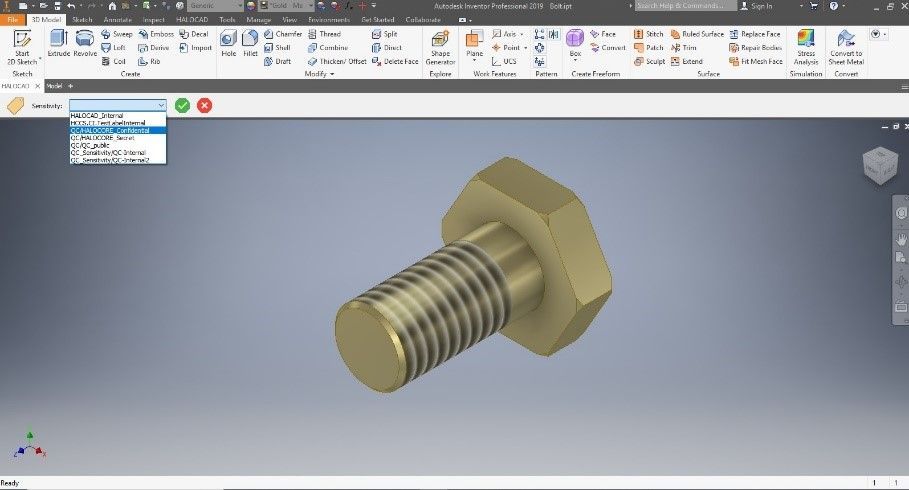Image resolution: width=909 pixels, height=490 pixels.
Task: Switch to the Inspect ribbon tab
Action: (154, 20)
